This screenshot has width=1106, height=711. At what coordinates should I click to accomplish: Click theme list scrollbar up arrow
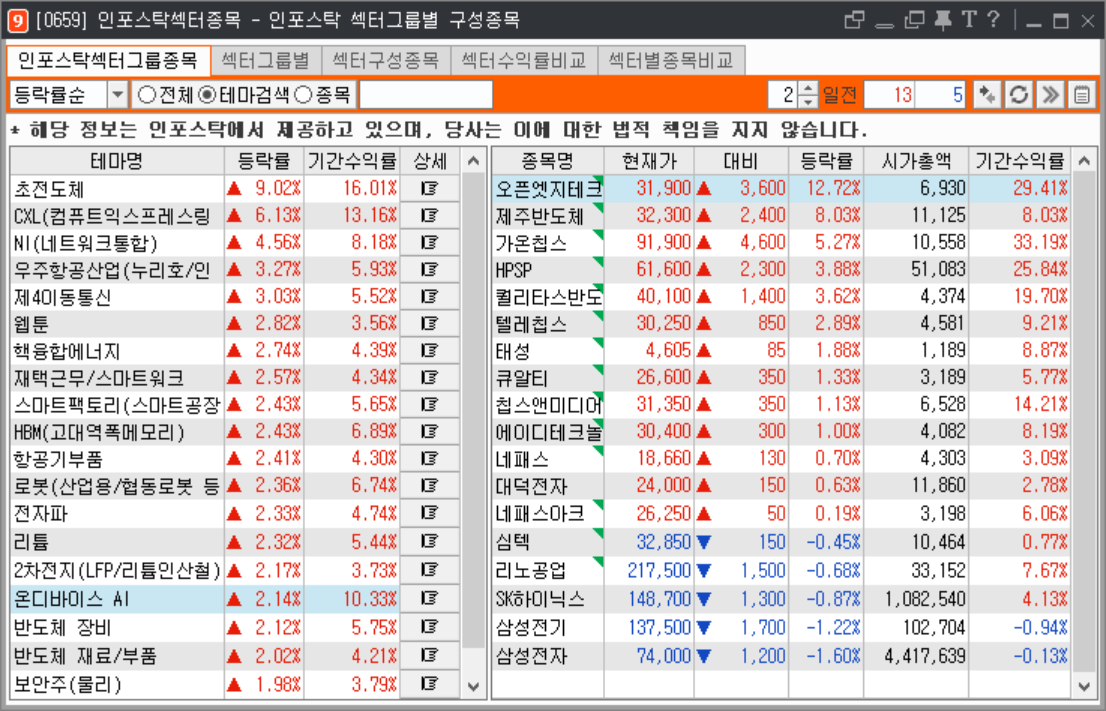[x=473, y=161]
